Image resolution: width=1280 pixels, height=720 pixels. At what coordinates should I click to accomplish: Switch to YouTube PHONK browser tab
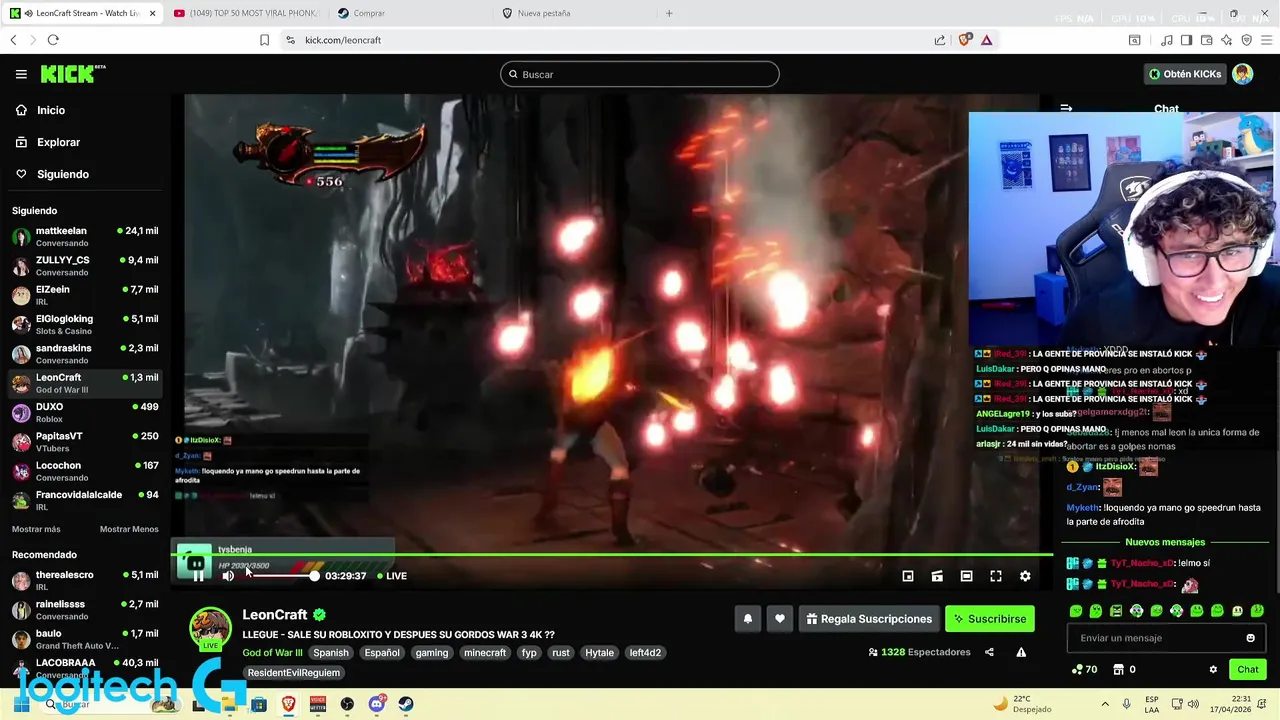[245, 13]
